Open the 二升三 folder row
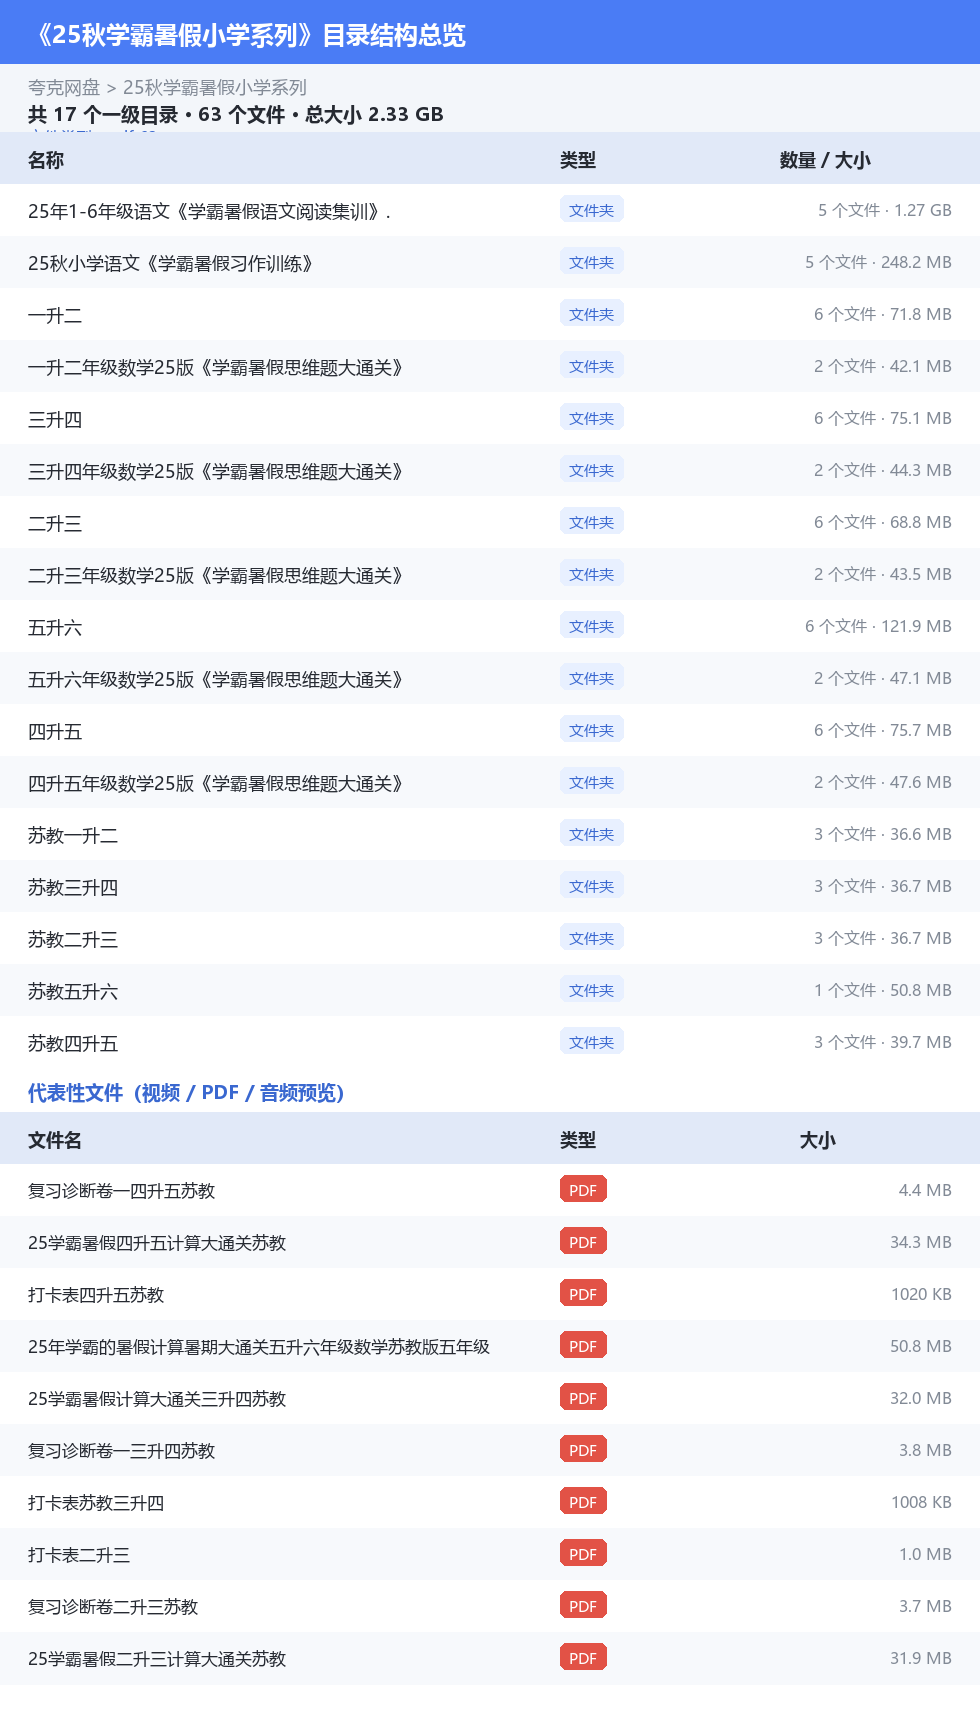 coord(490,523)
